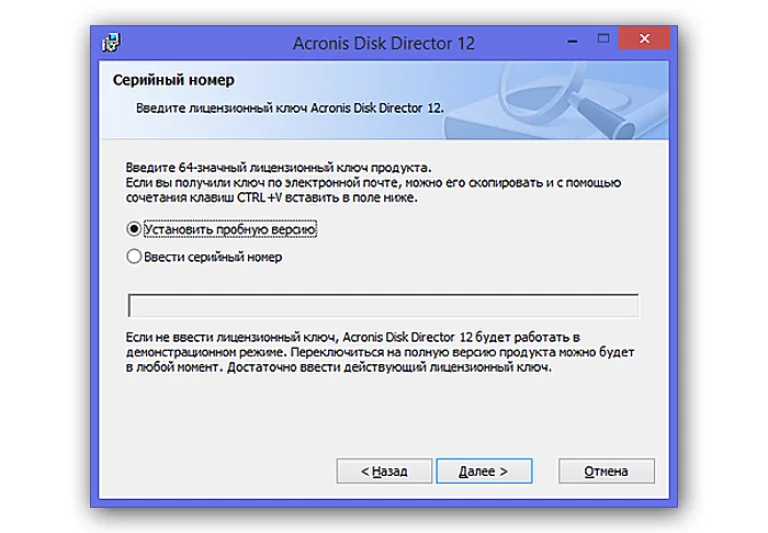Click the license key input field
The image size is (768, 533).
coord(383,306)
